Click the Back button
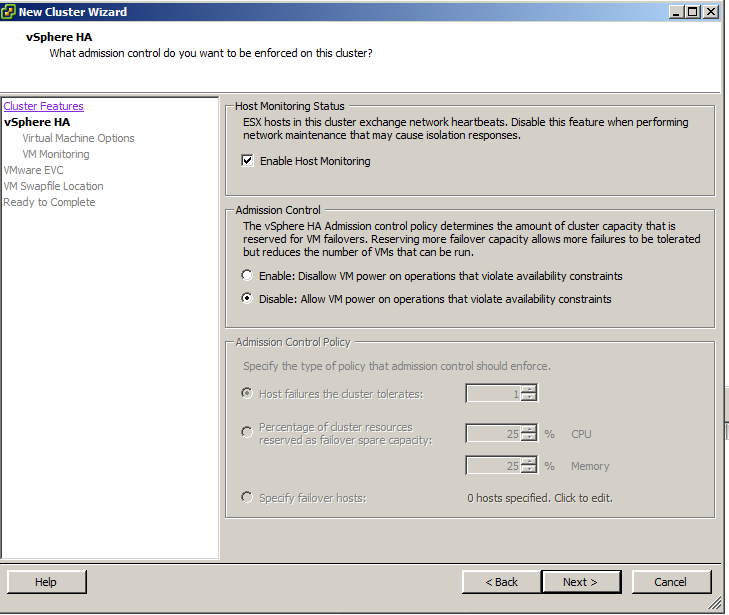The height and width of the screenshot is (615, 729). [501, 582]
